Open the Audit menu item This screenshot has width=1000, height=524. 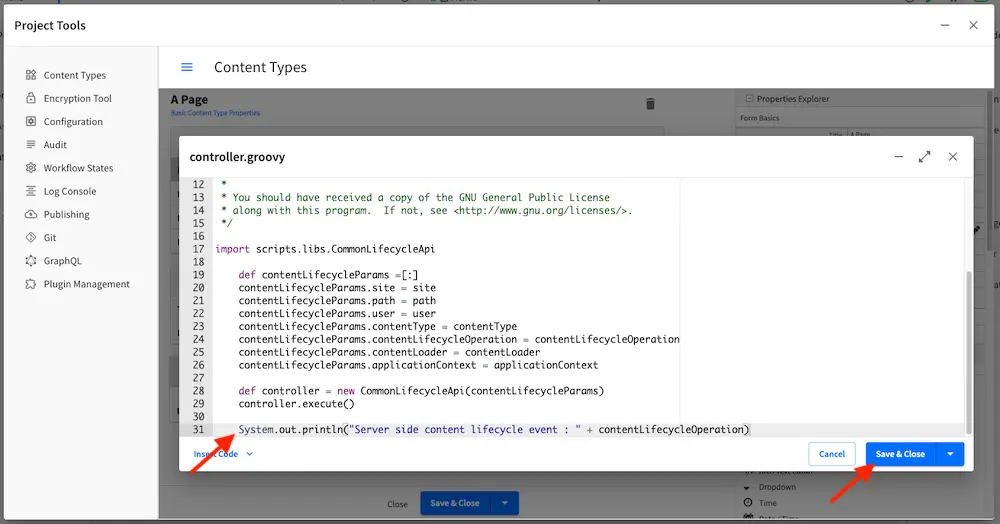(55, 145)
